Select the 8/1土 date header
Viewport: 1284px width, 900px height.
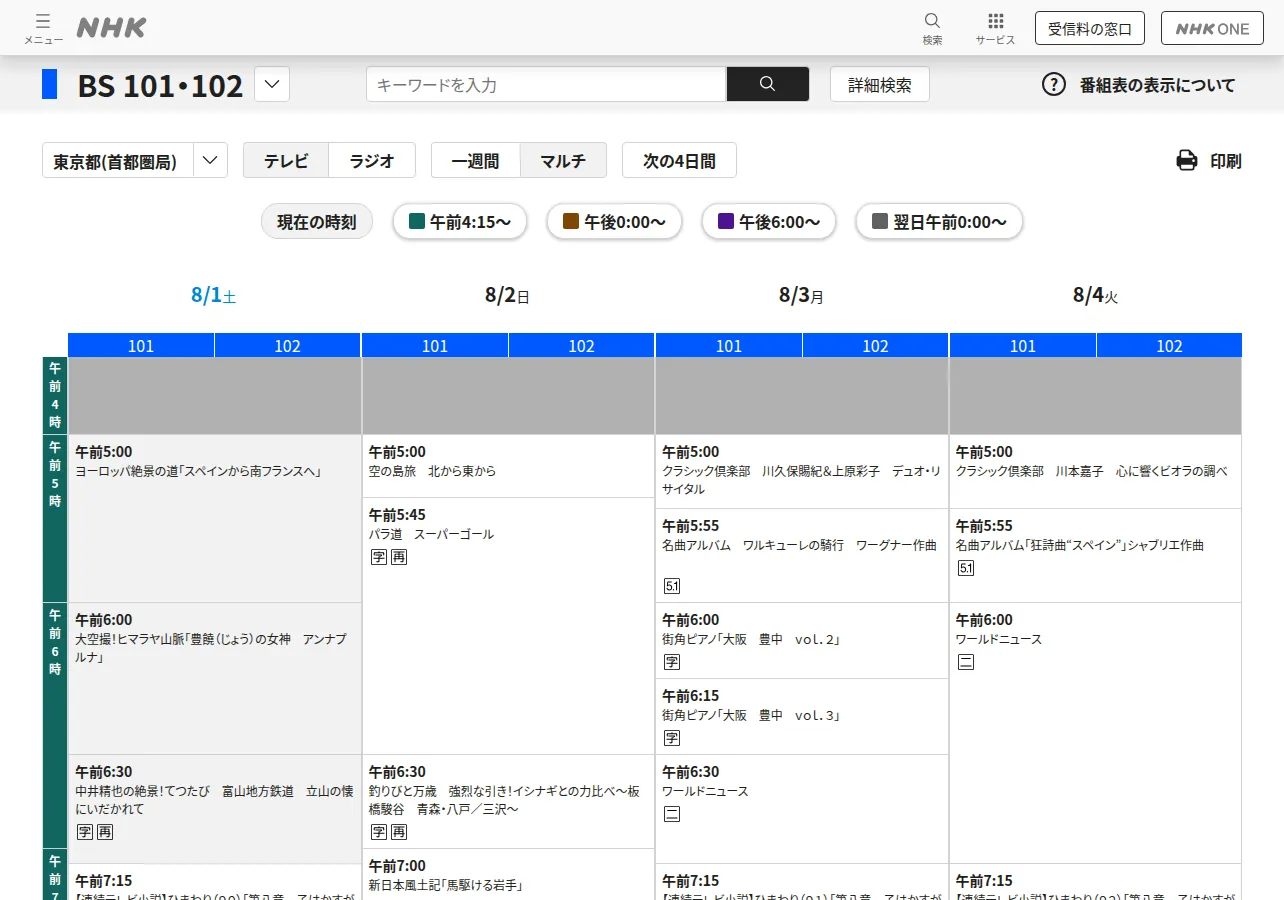214,295
